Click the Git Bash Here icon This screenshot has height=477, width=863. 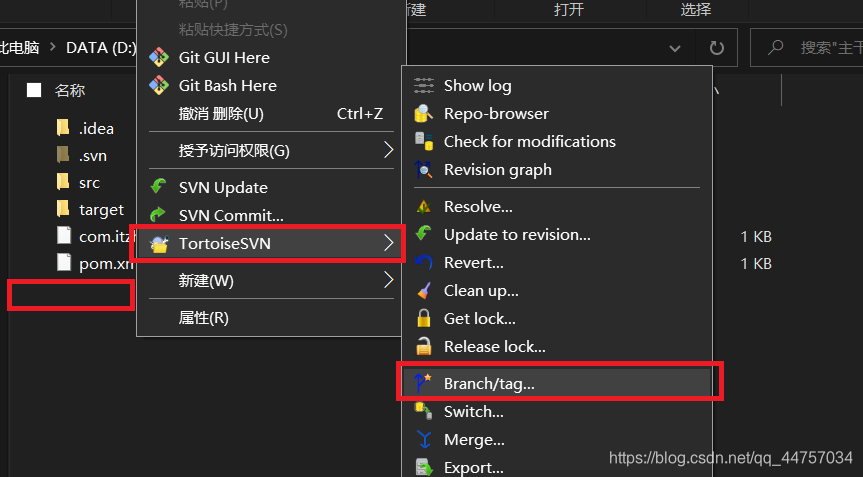[159, 86]
